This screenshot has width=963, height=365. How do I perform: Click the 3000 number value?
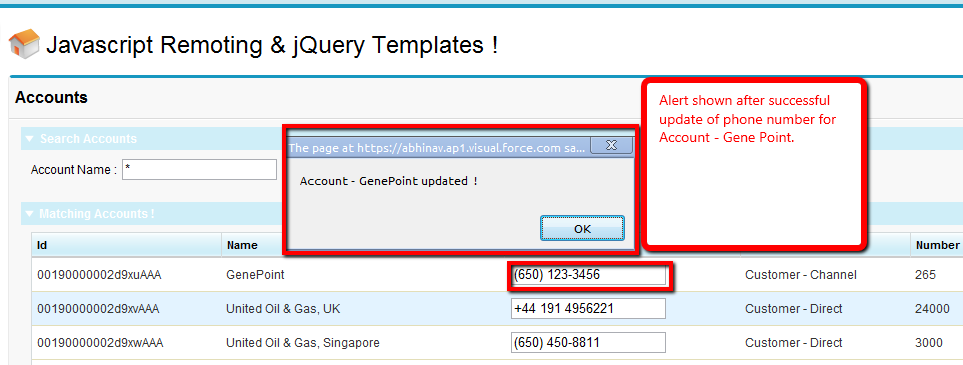pos(929,343)
